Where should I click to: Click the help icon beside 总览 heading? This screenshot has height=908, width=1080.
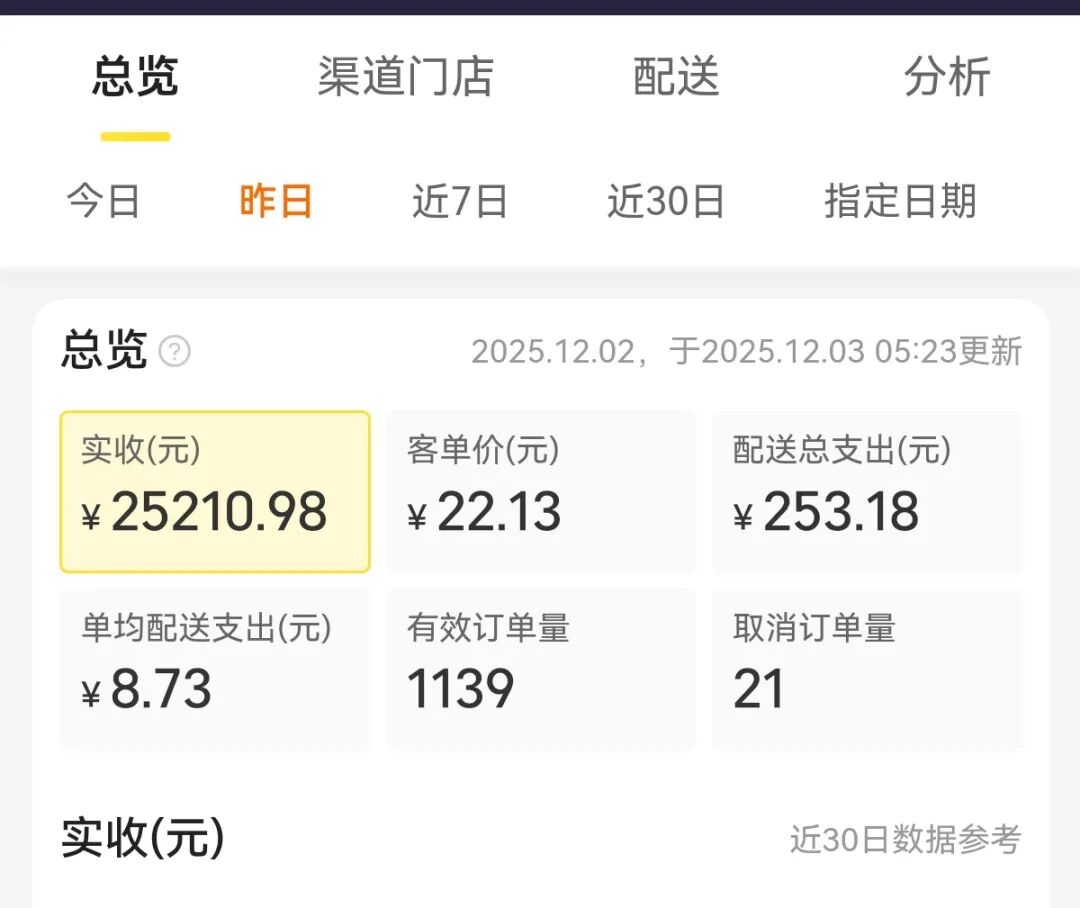click(175, 352)
